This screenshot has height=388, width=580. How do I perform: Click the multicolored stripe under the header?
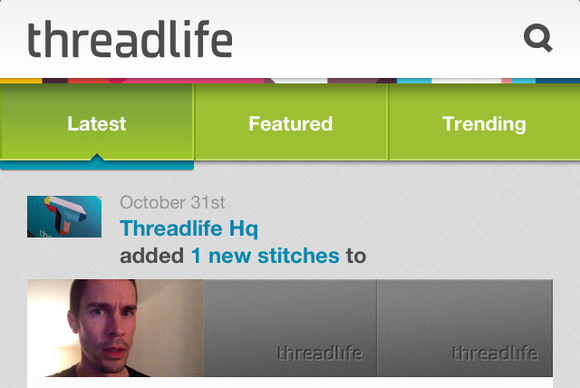click(290, 81)
